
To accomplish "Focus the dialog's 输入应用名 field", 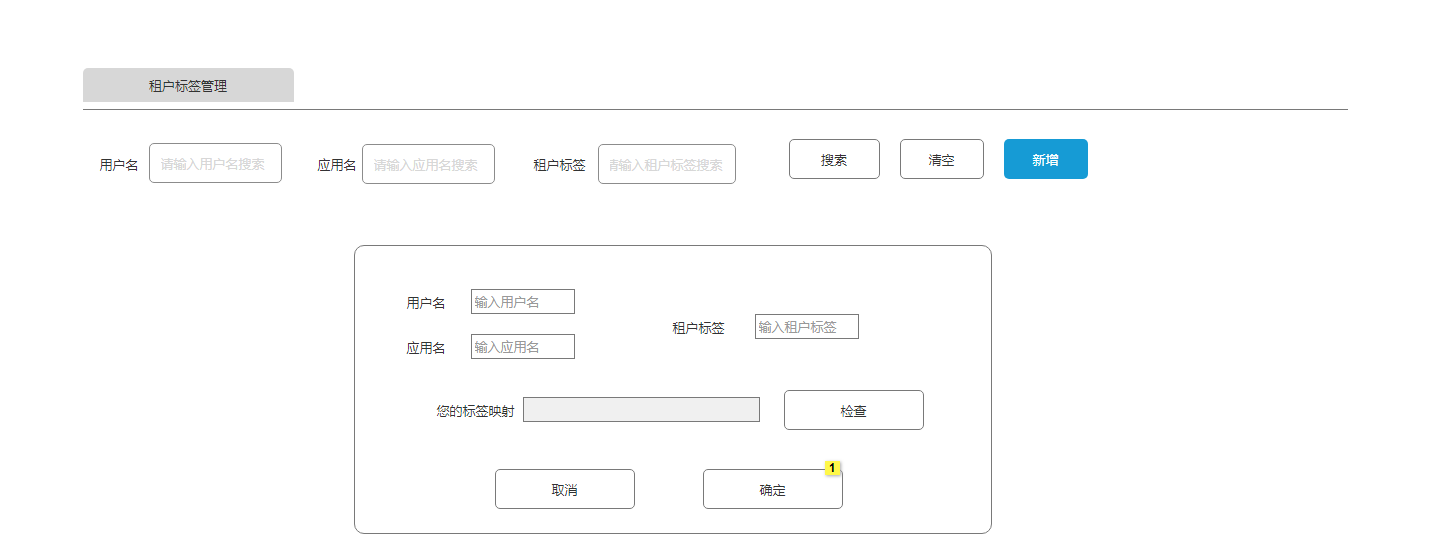I will [x=523, y=346].
